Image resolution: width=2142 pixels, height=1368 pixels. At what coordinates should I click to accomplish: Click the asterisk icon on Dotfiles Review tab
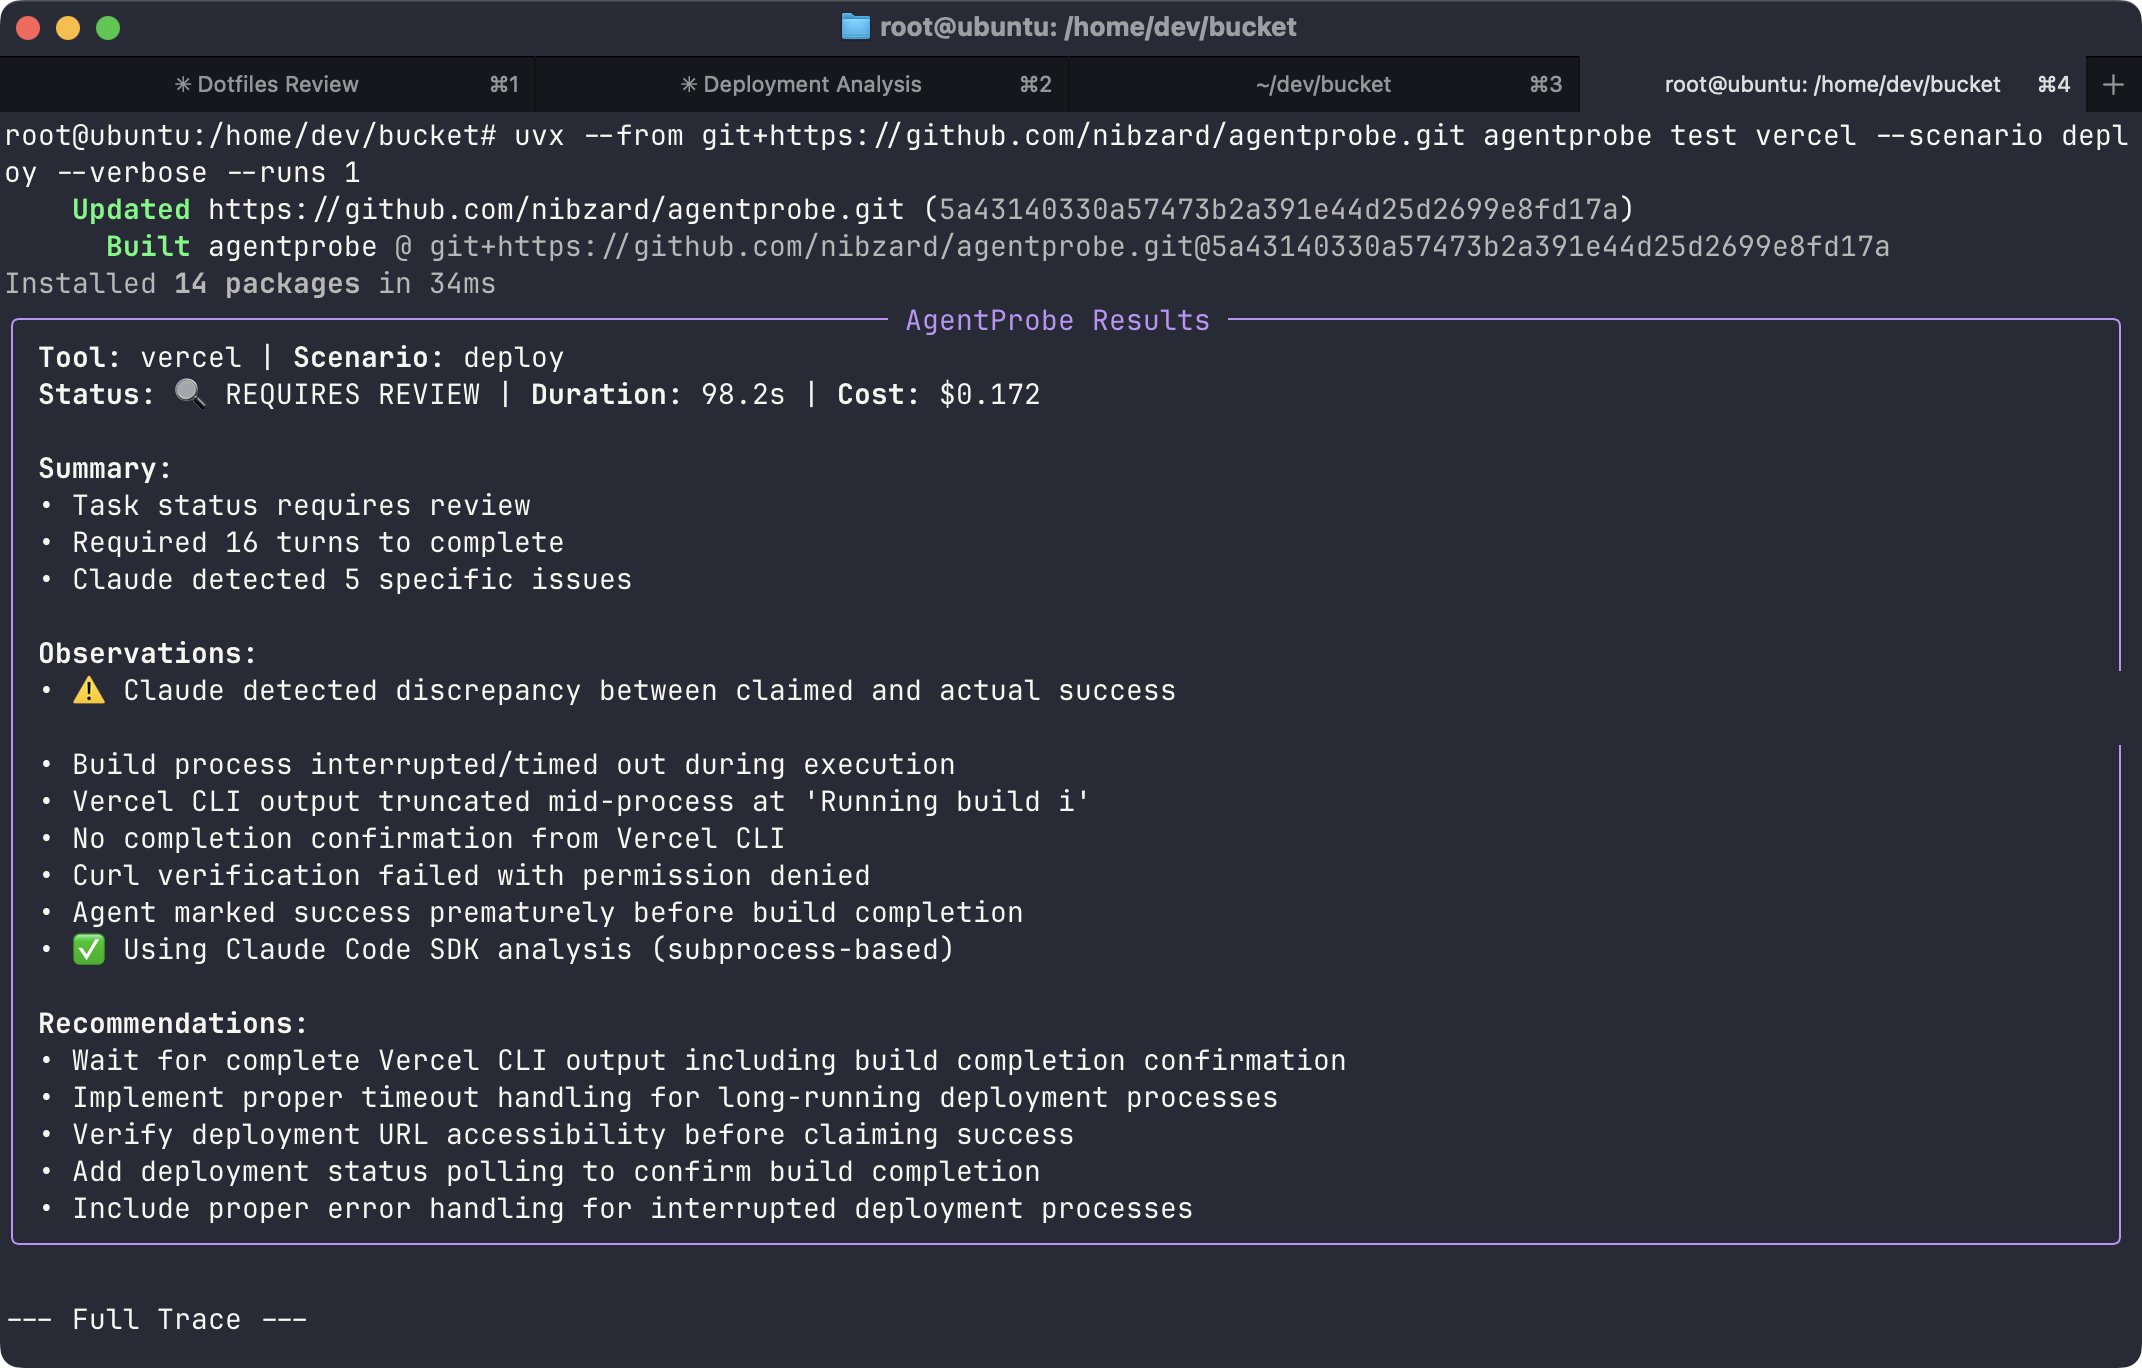[183, 84]
